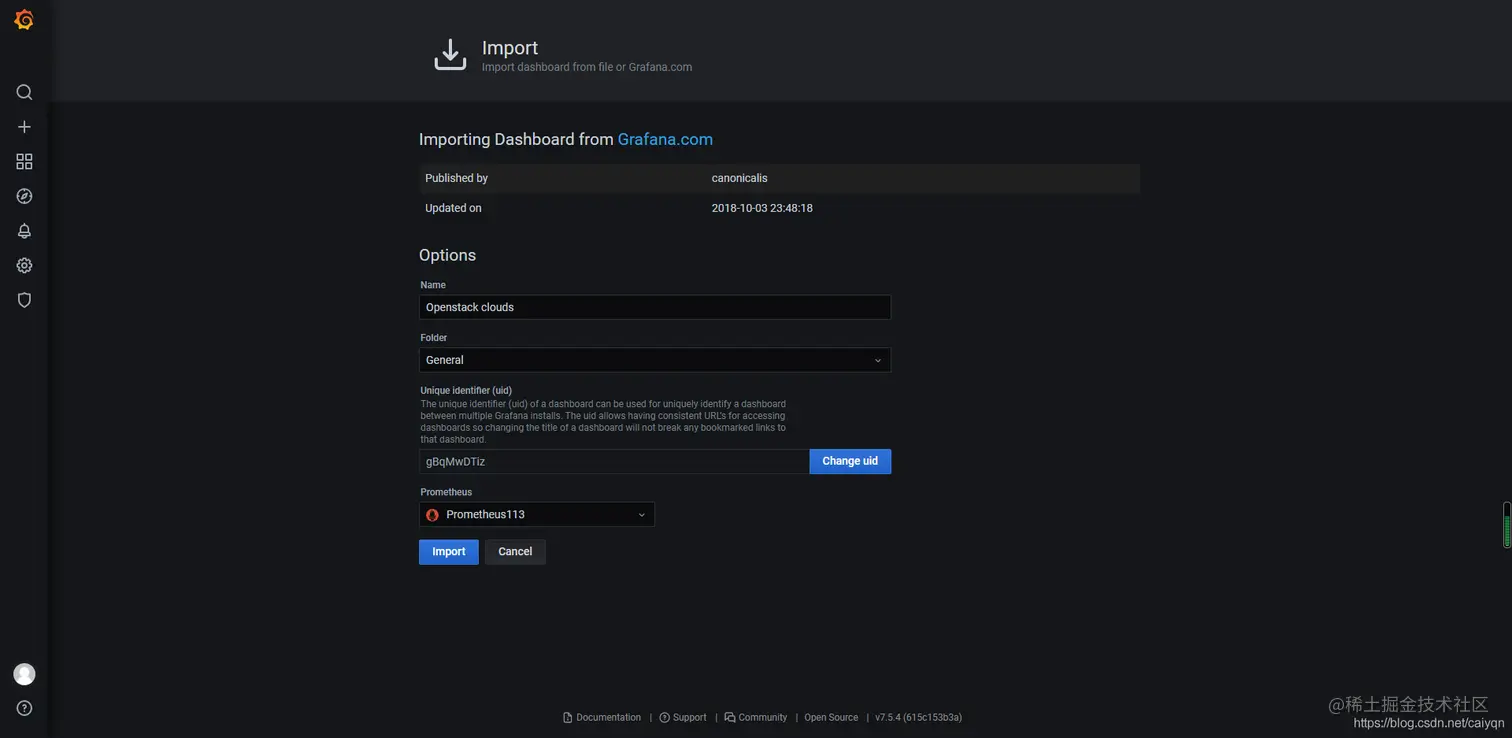Open the Community footer link

756,717
